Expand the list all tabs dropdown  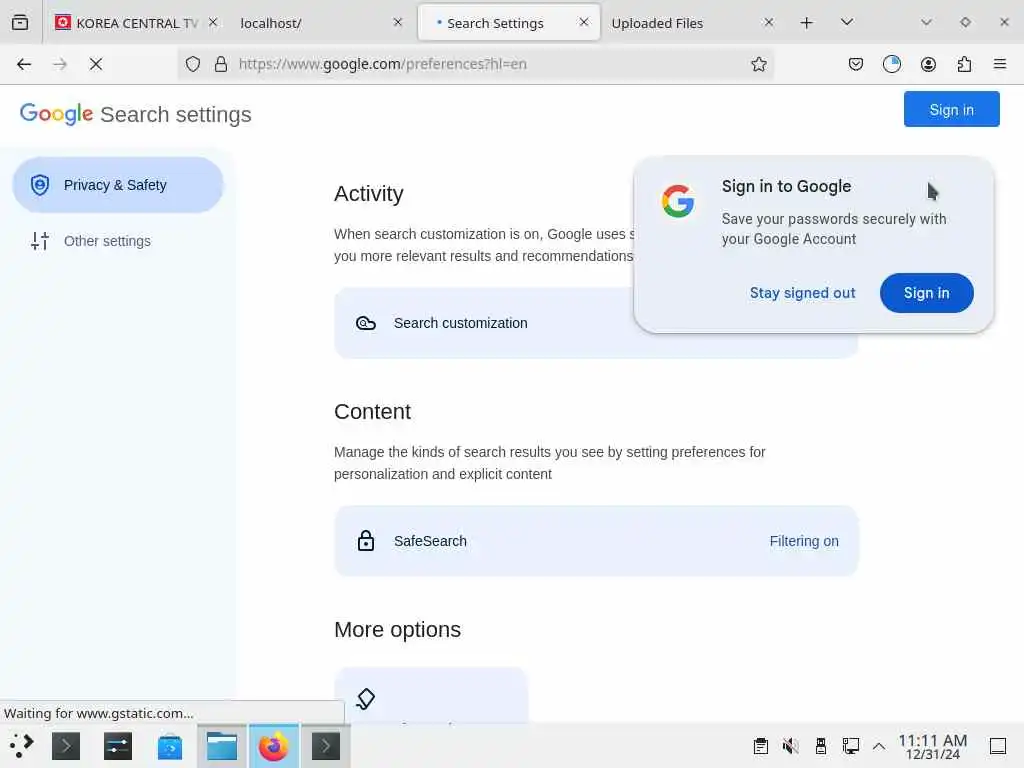[x=846, y=23]
